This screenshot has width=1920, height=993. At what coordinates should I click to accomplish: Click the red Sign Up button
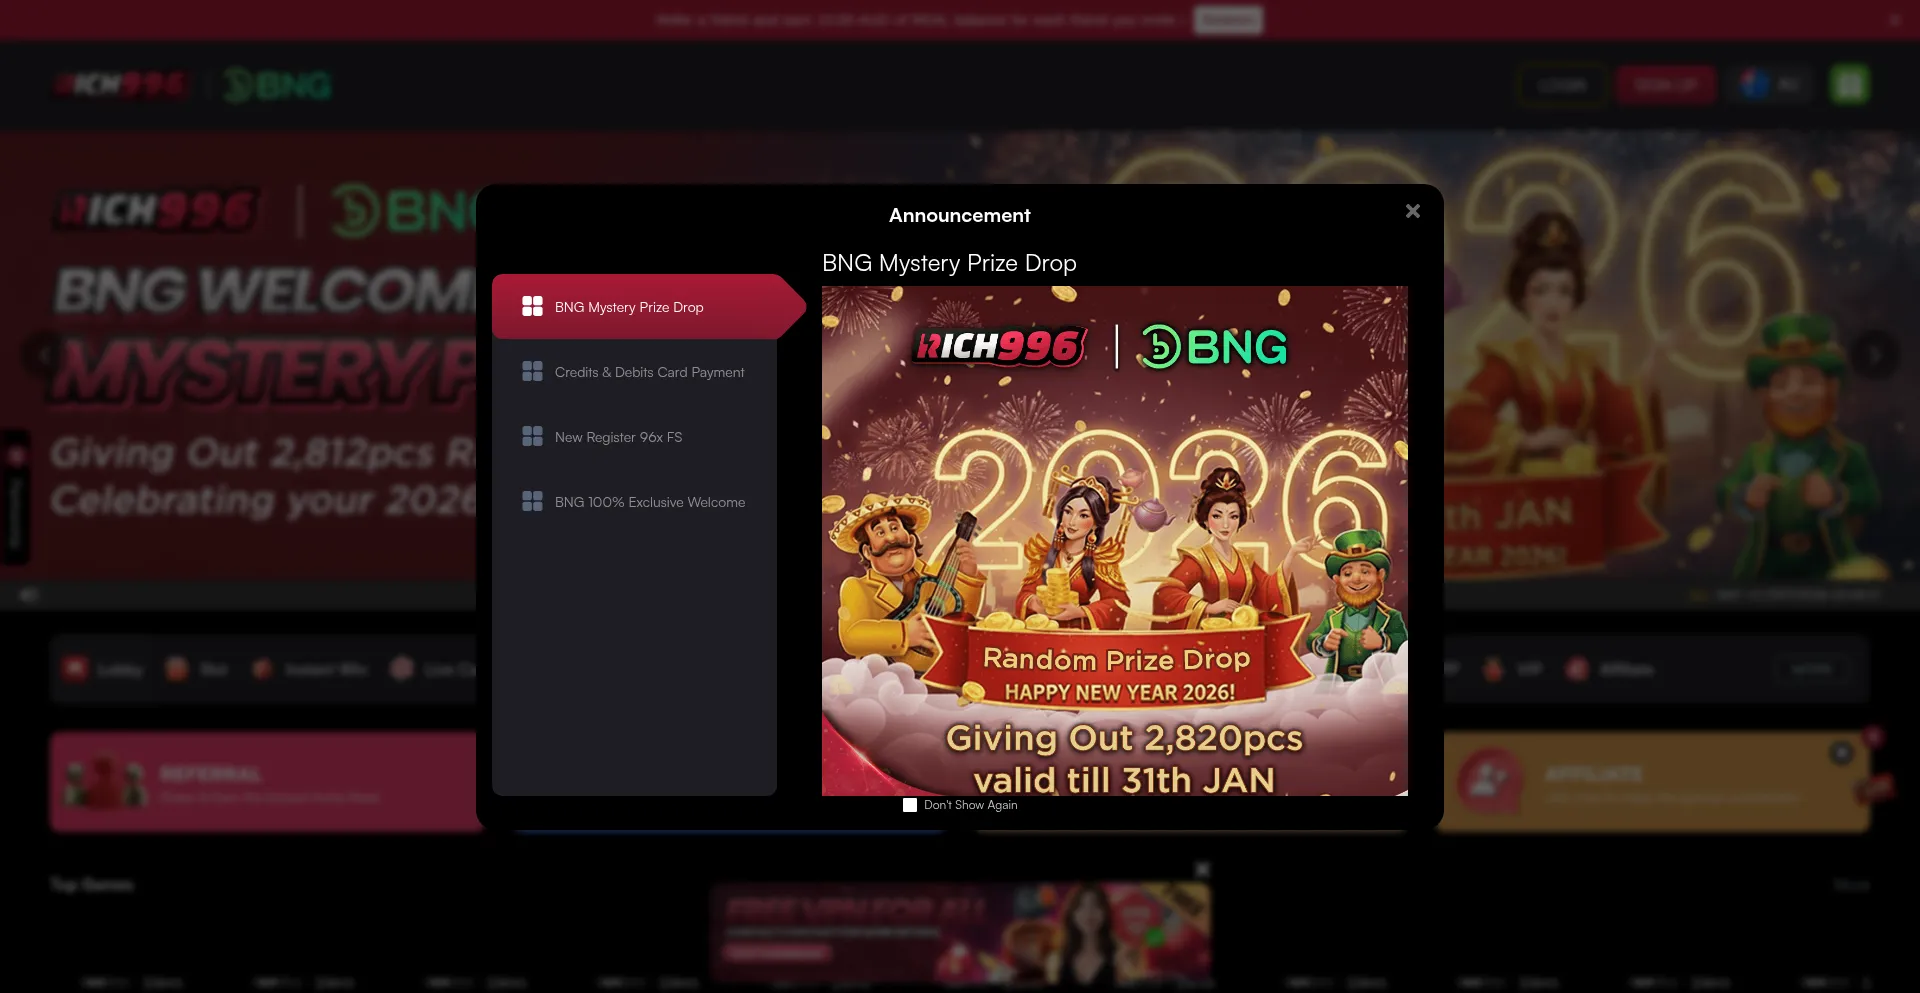(x=1665, y=85)
